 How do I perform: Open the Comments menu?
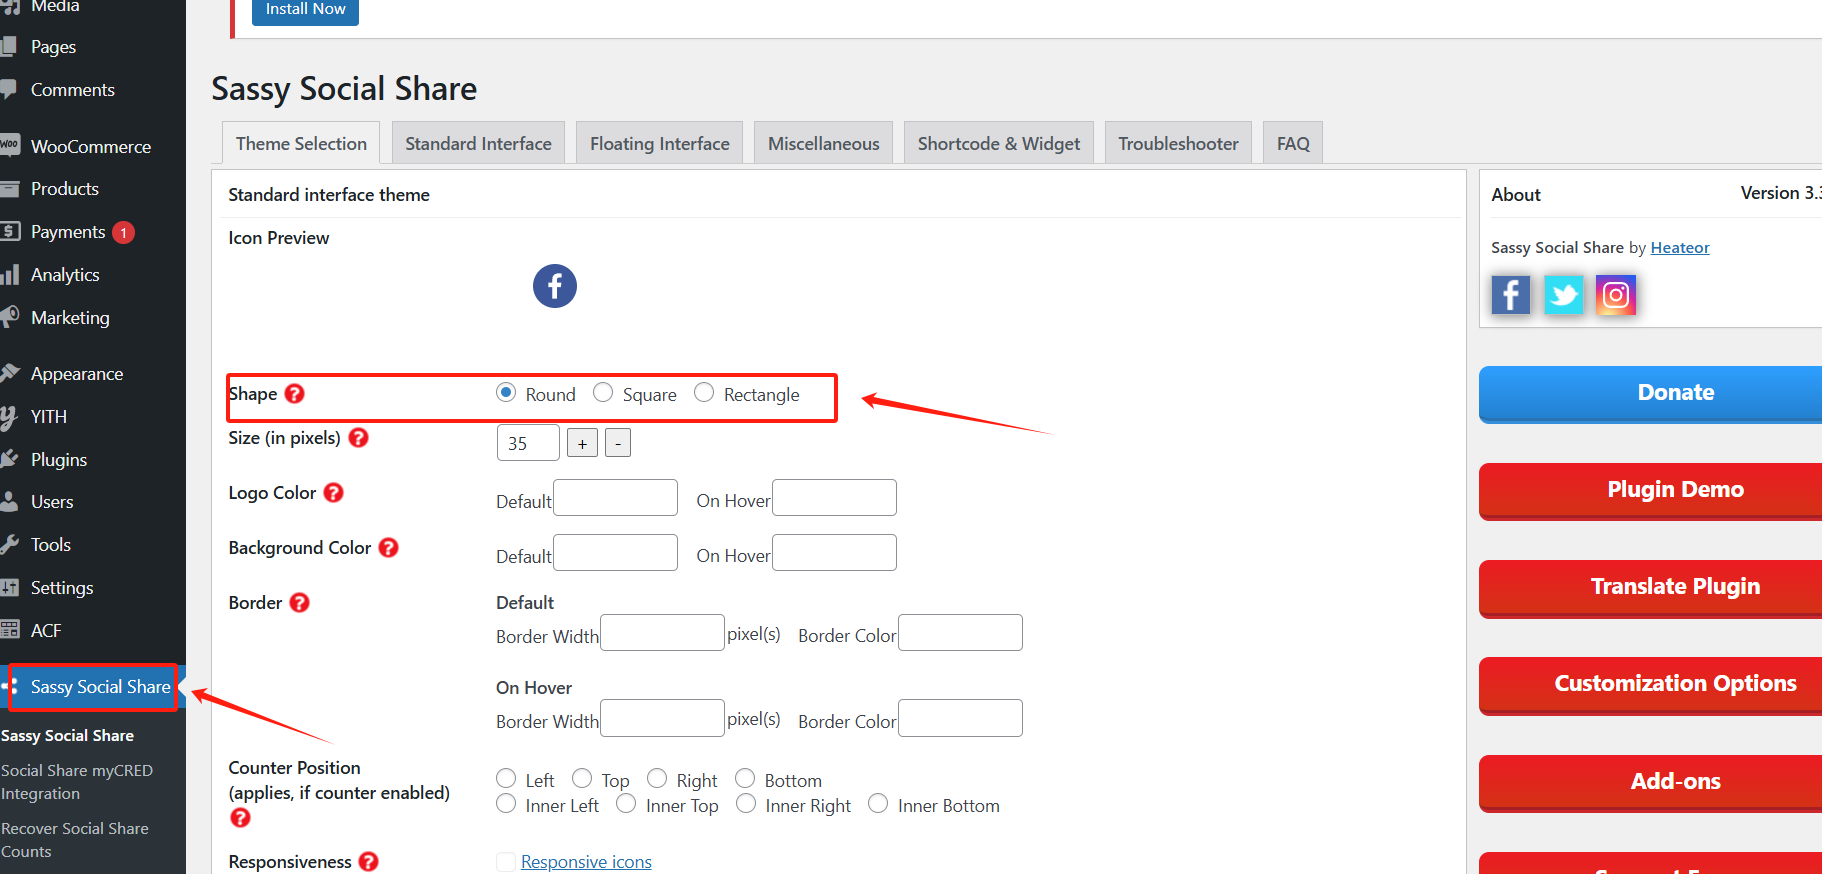[73, 90]
